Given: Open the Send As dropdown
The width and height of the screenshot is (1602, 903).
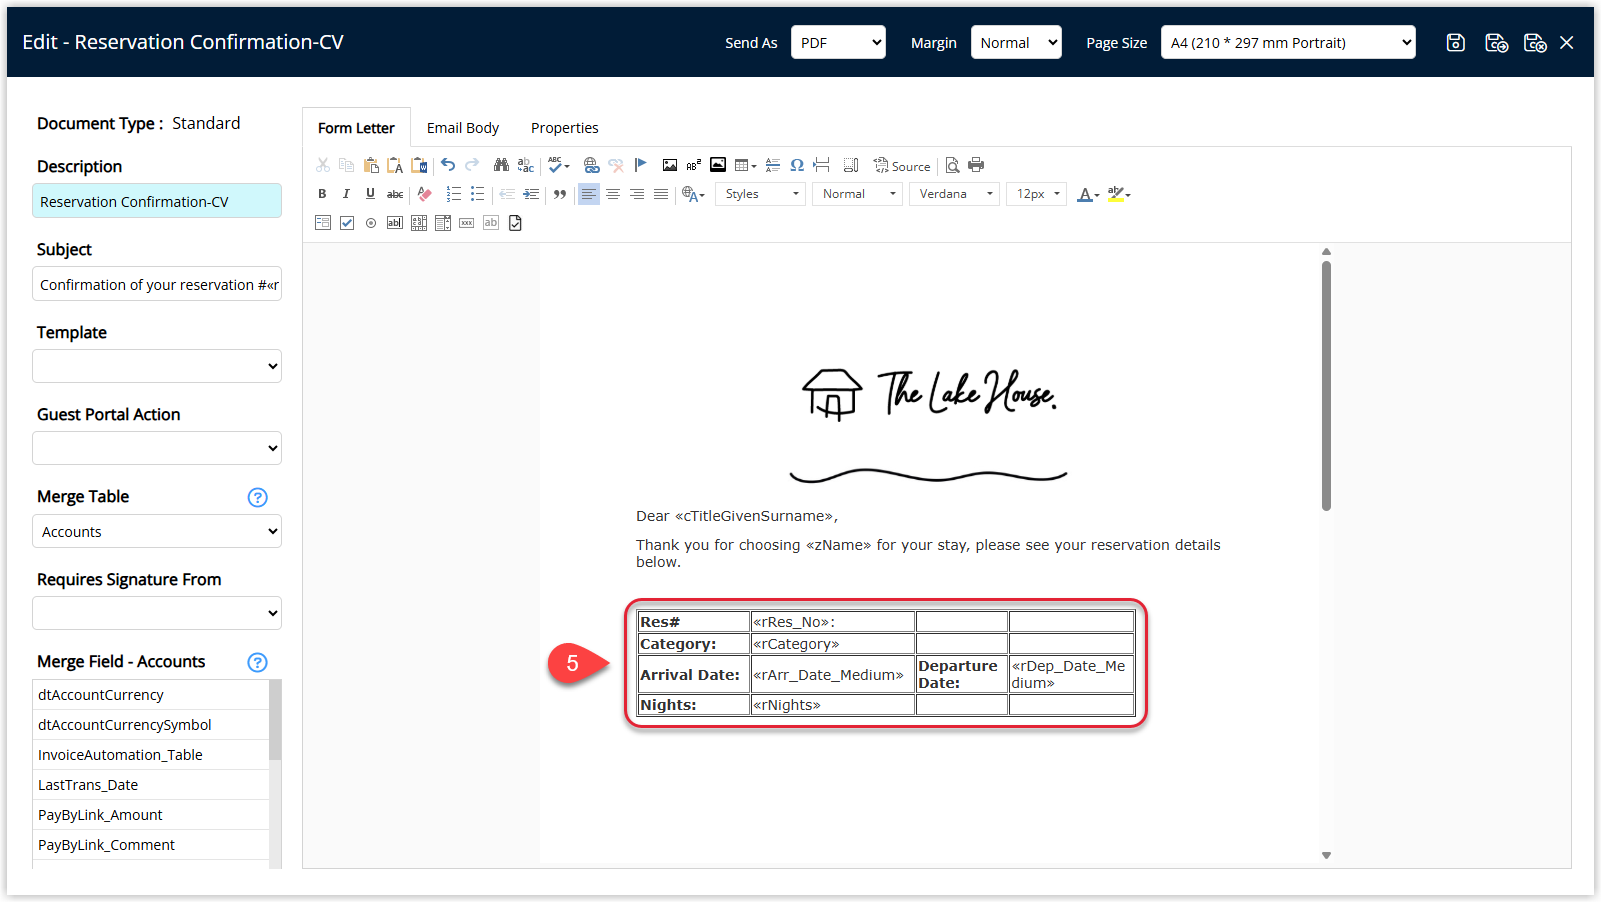Looking at the screenshot, I should [x=838, y=42].
